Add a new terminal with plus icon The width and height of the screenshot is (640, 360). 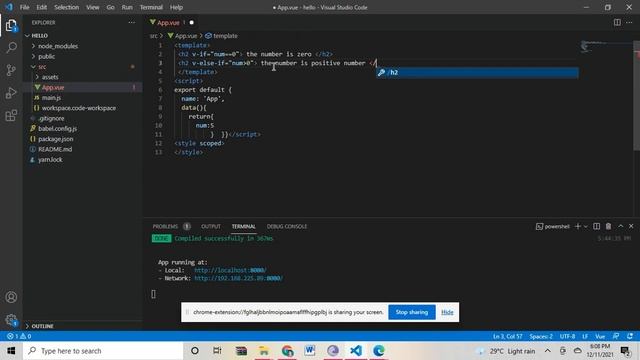tap(577, 226)
